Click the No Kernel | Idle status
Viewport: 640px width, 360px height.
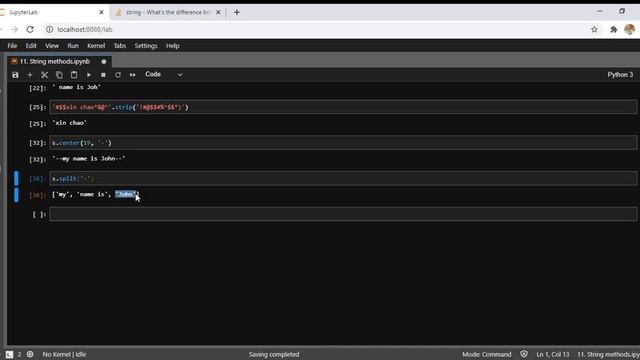64,354
